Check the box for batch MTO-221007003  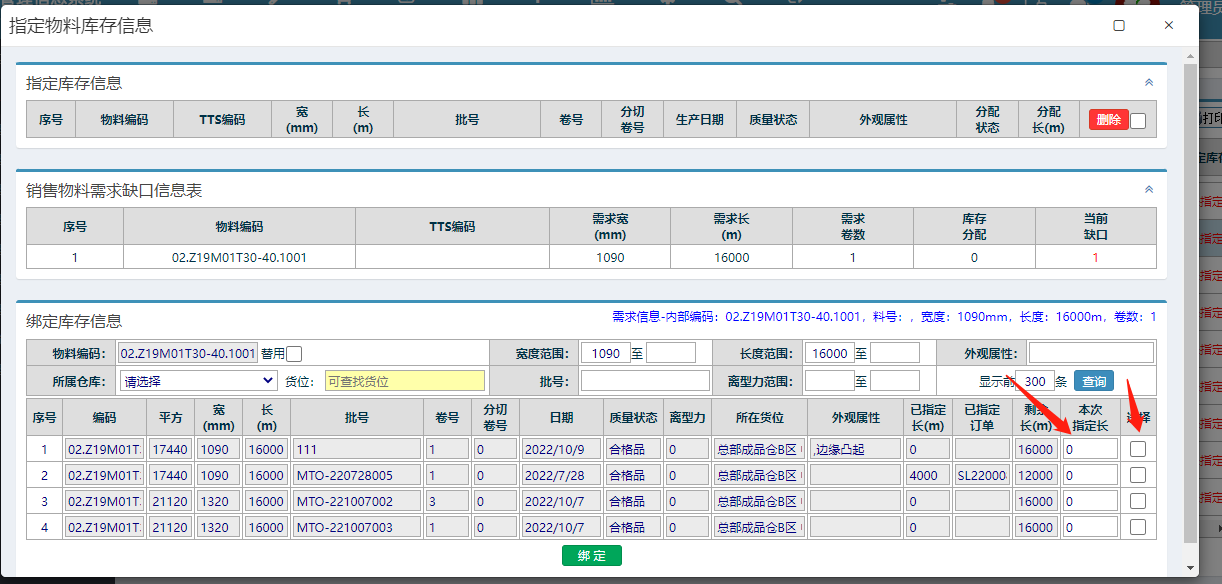click(x=1138, y=528)
